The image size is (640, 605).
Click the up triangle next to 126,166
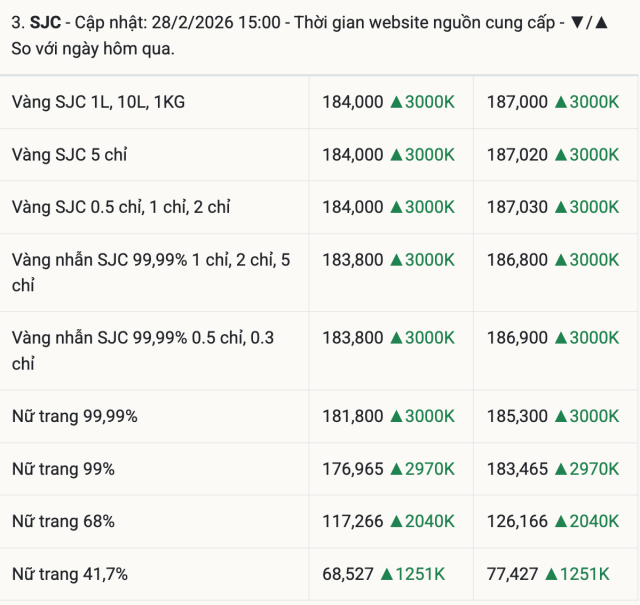561,521
